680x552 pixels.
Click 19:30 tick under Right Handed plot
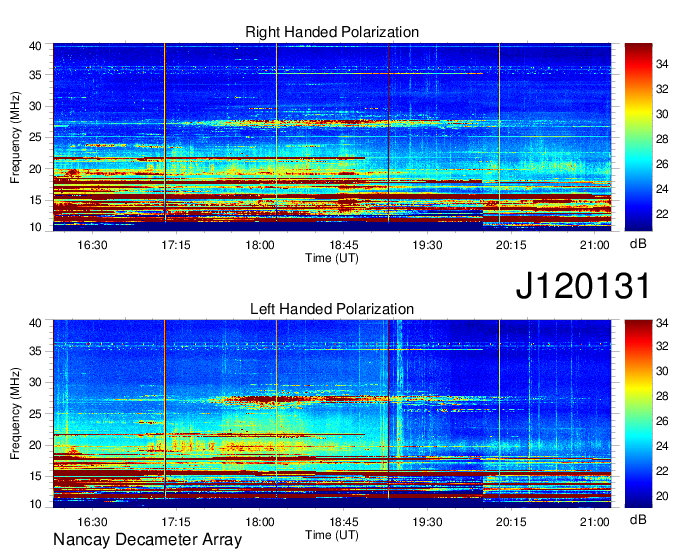(x=427, y=245)
